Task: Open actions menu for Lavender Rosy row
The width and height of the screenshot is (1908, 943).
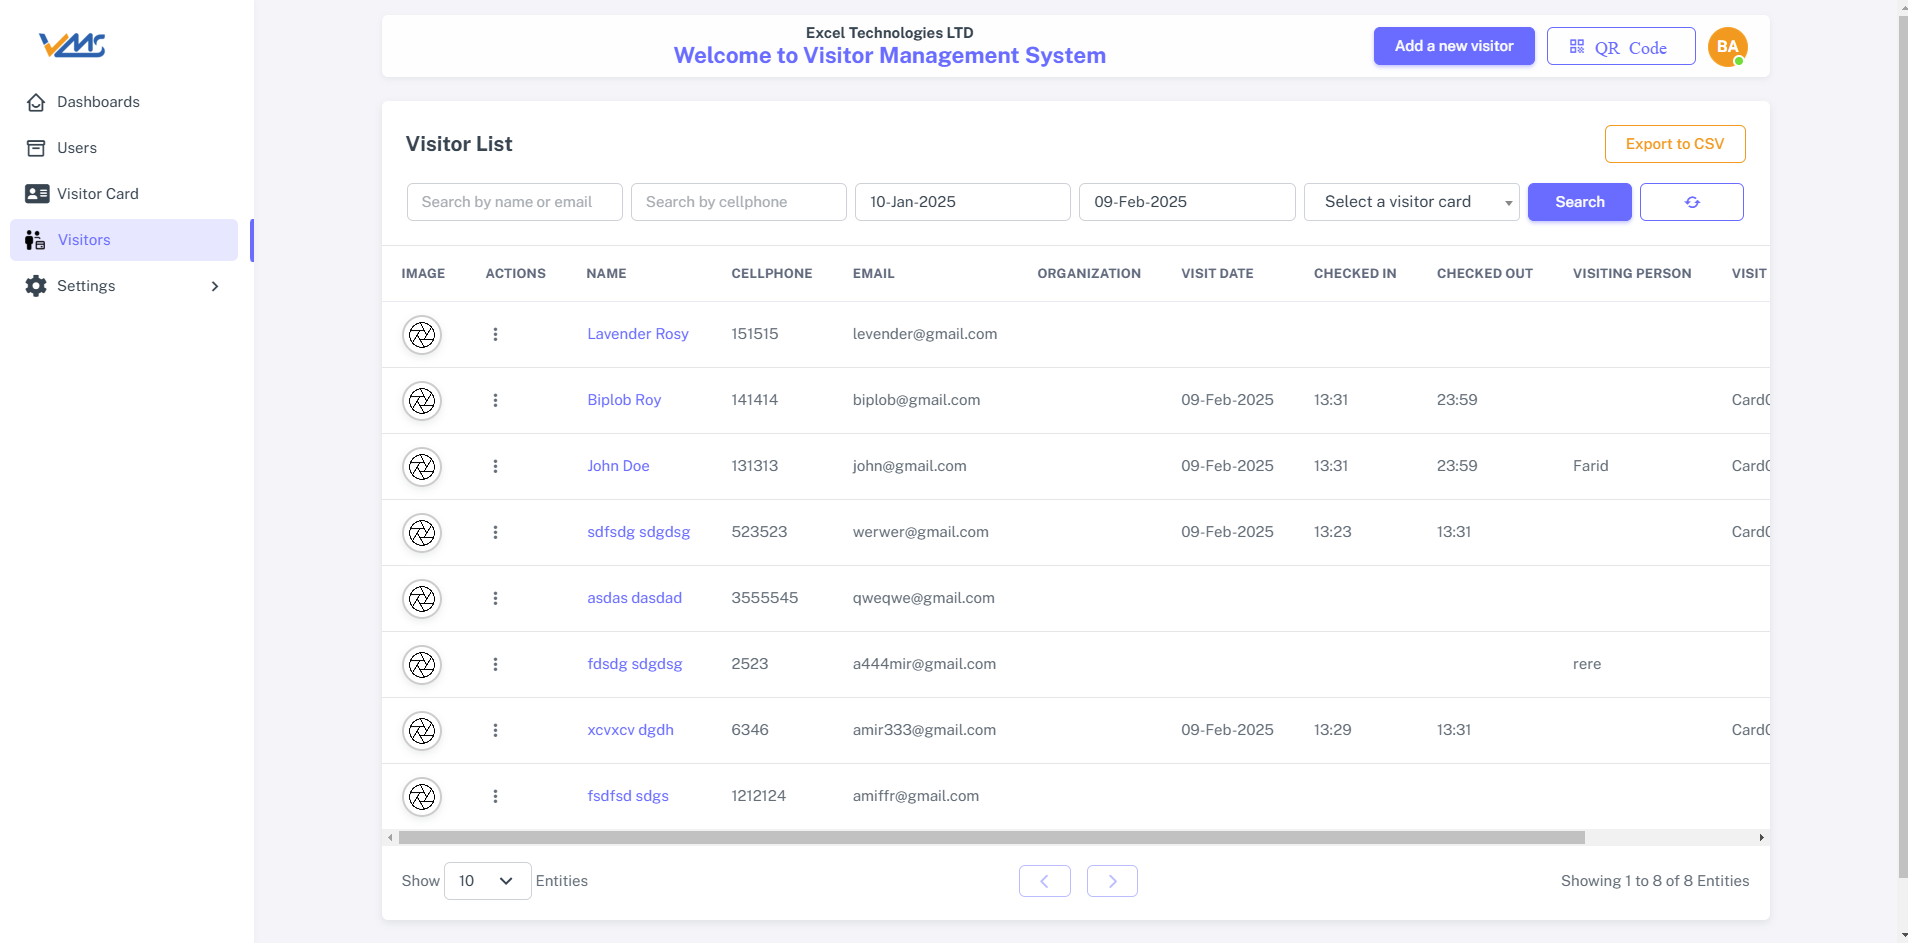Action: point(495,335)
